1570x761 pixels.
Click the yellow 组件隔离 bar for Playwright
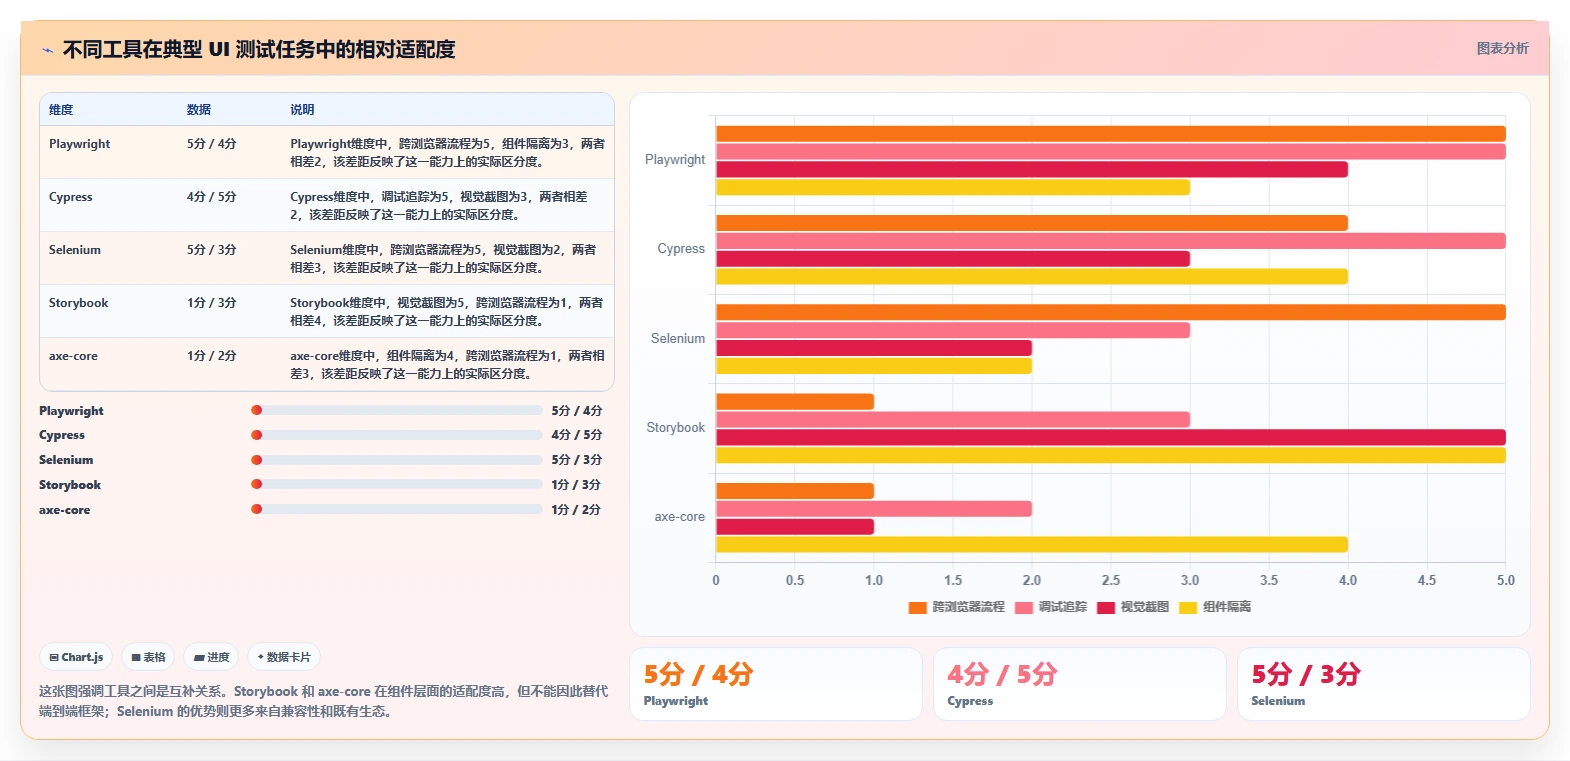point(953,187)
